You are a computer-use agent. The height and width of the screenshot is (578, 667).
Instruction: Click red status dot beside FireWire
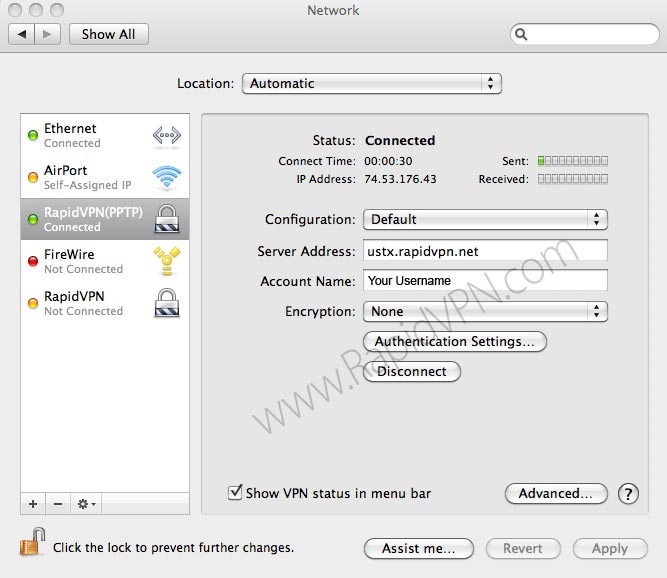click(x=33, y=261)
